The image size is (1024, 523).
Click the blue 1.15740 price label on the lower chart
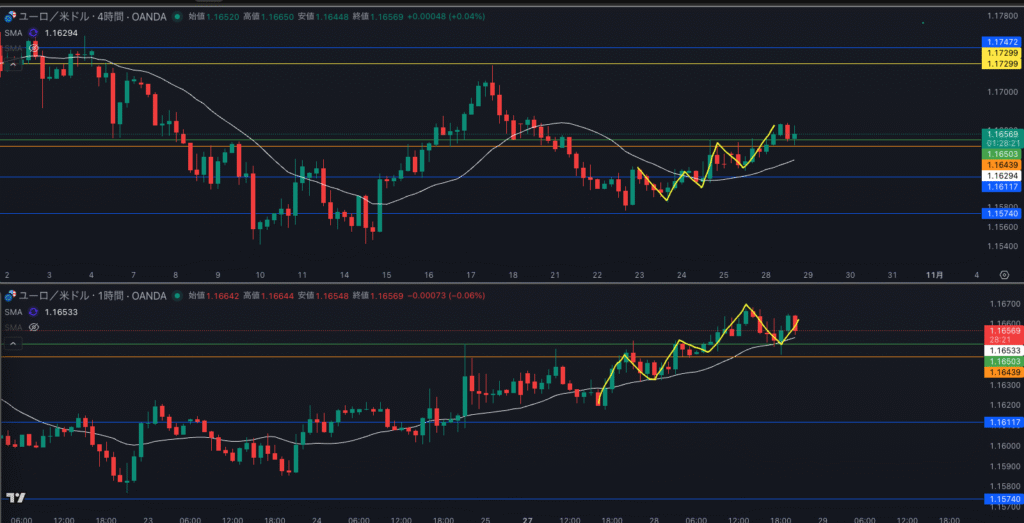1001,499
